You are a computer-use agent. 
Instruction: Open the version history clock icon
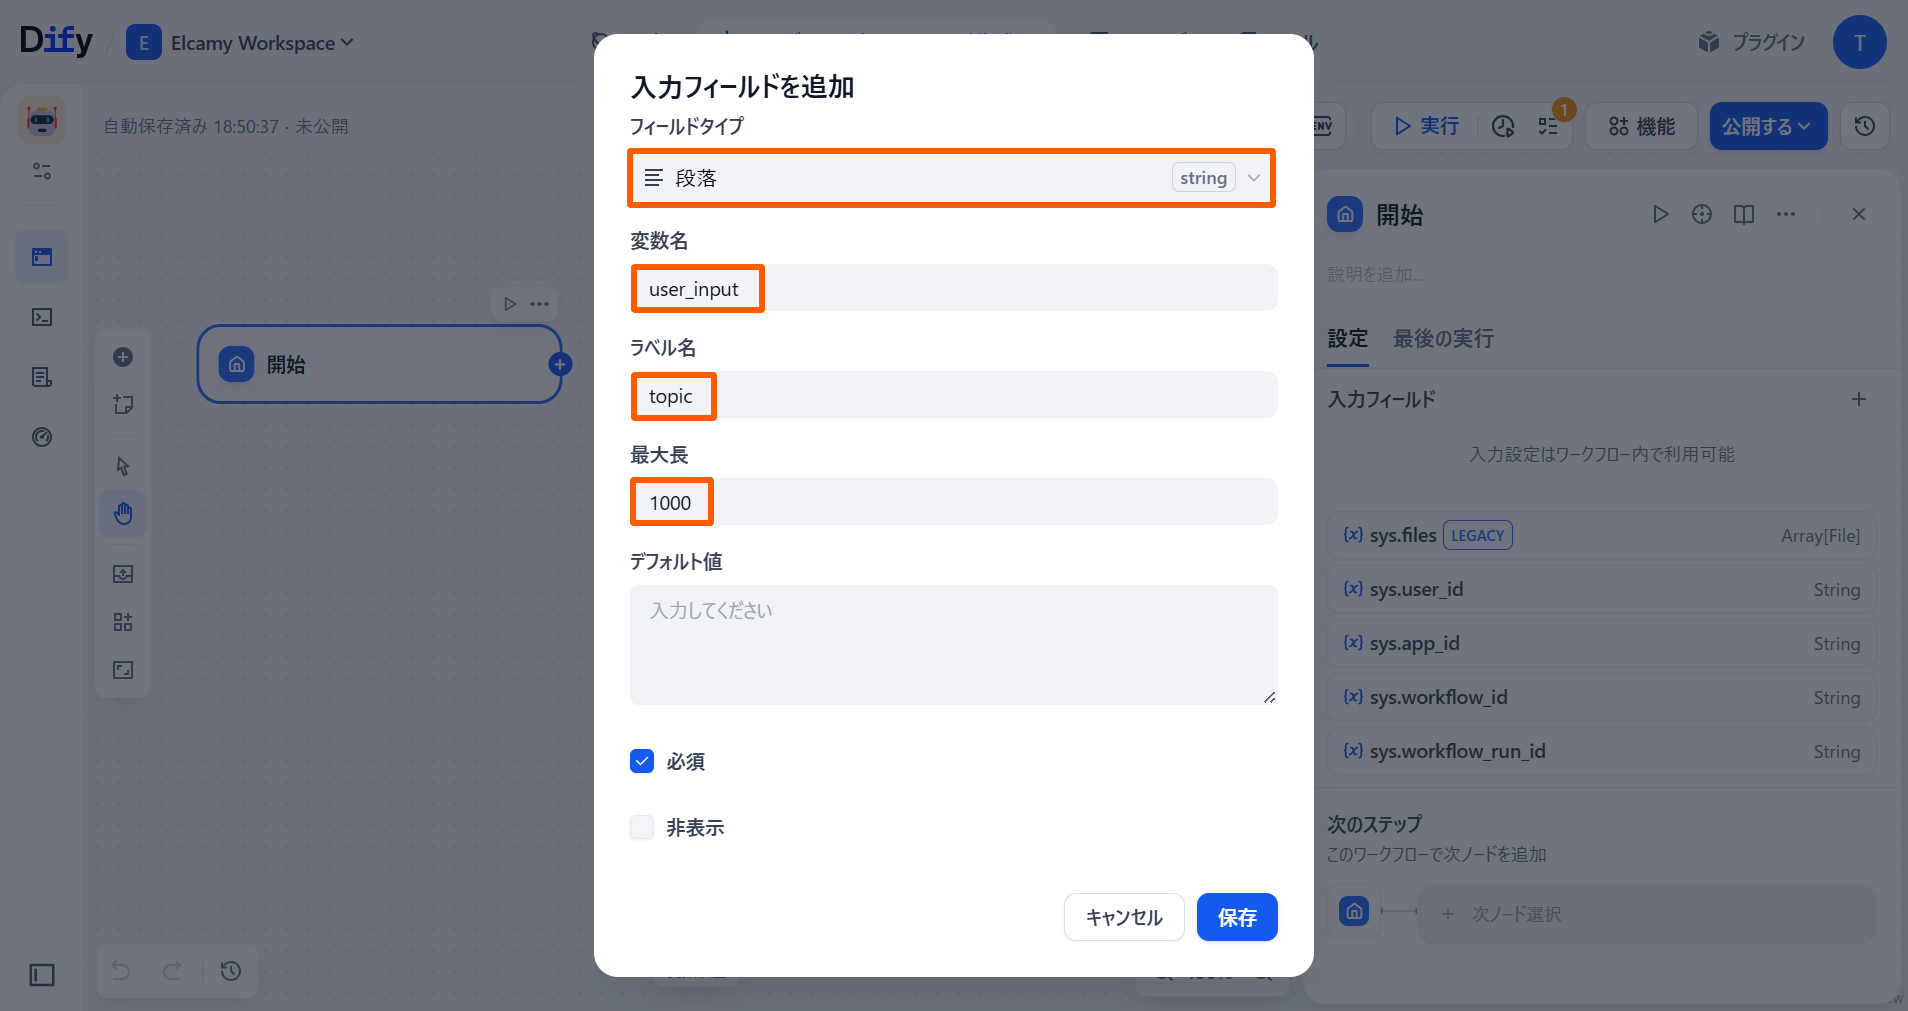1864,126
